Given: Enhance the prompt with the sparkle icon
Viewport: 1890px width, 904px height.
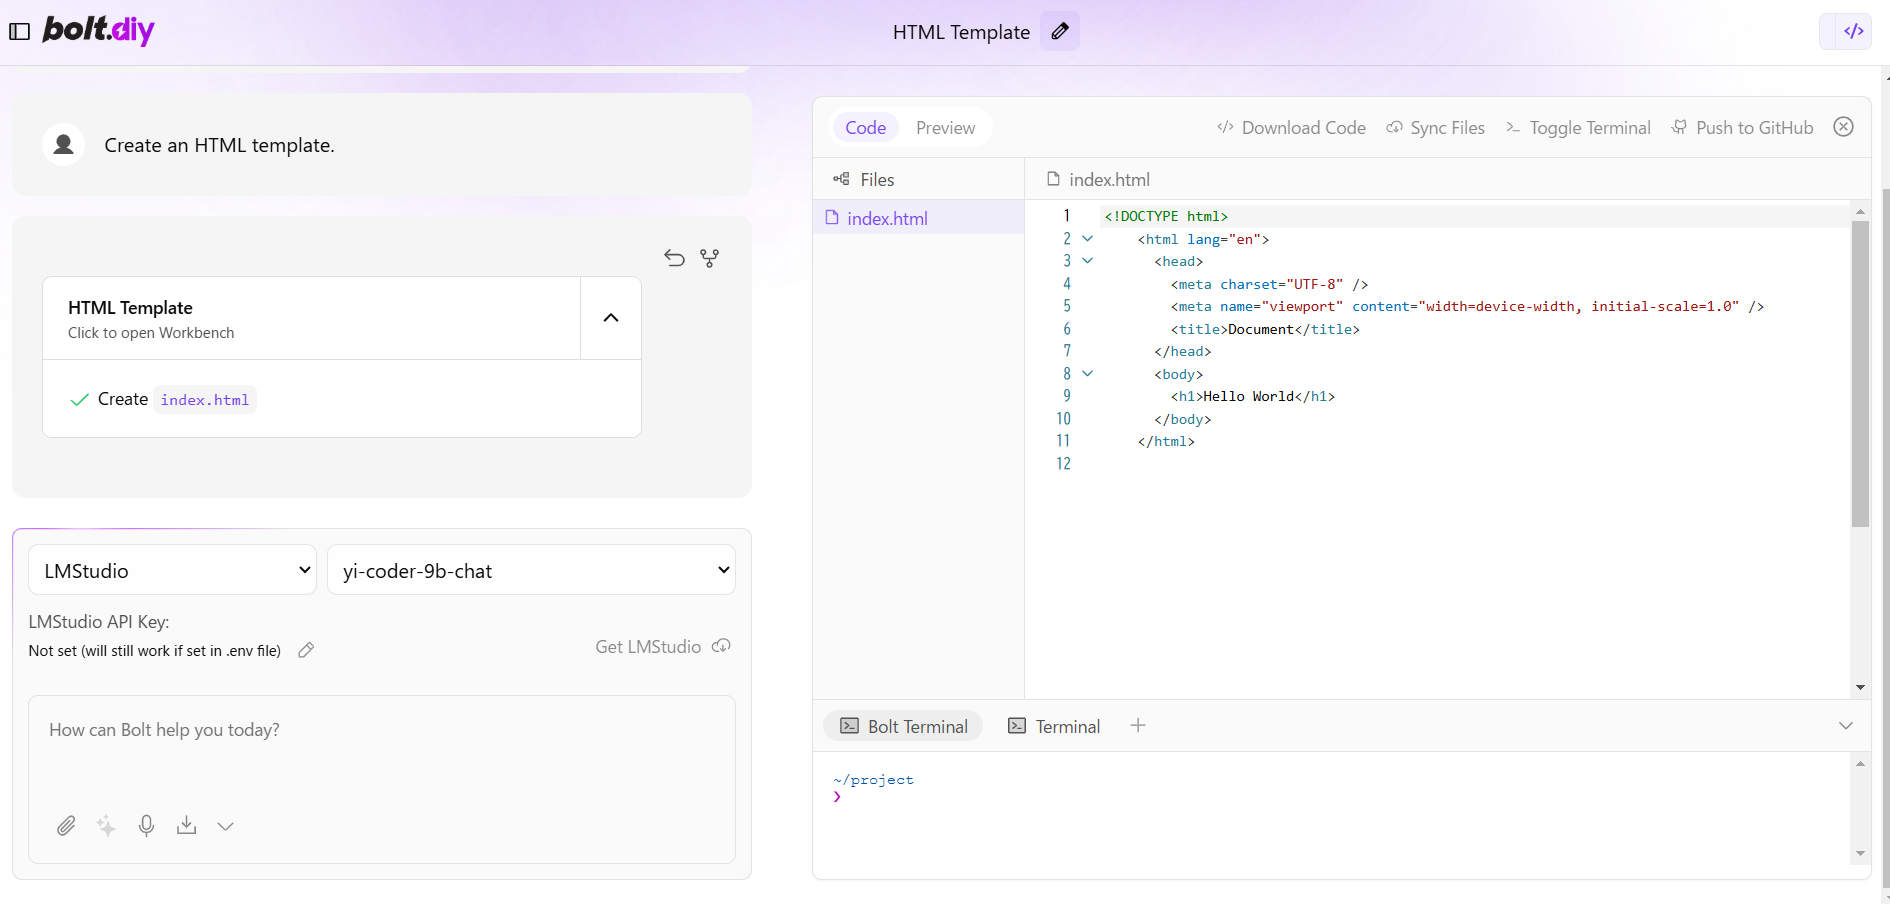Looking at the screenshot, I should click(x=106, y=826).
